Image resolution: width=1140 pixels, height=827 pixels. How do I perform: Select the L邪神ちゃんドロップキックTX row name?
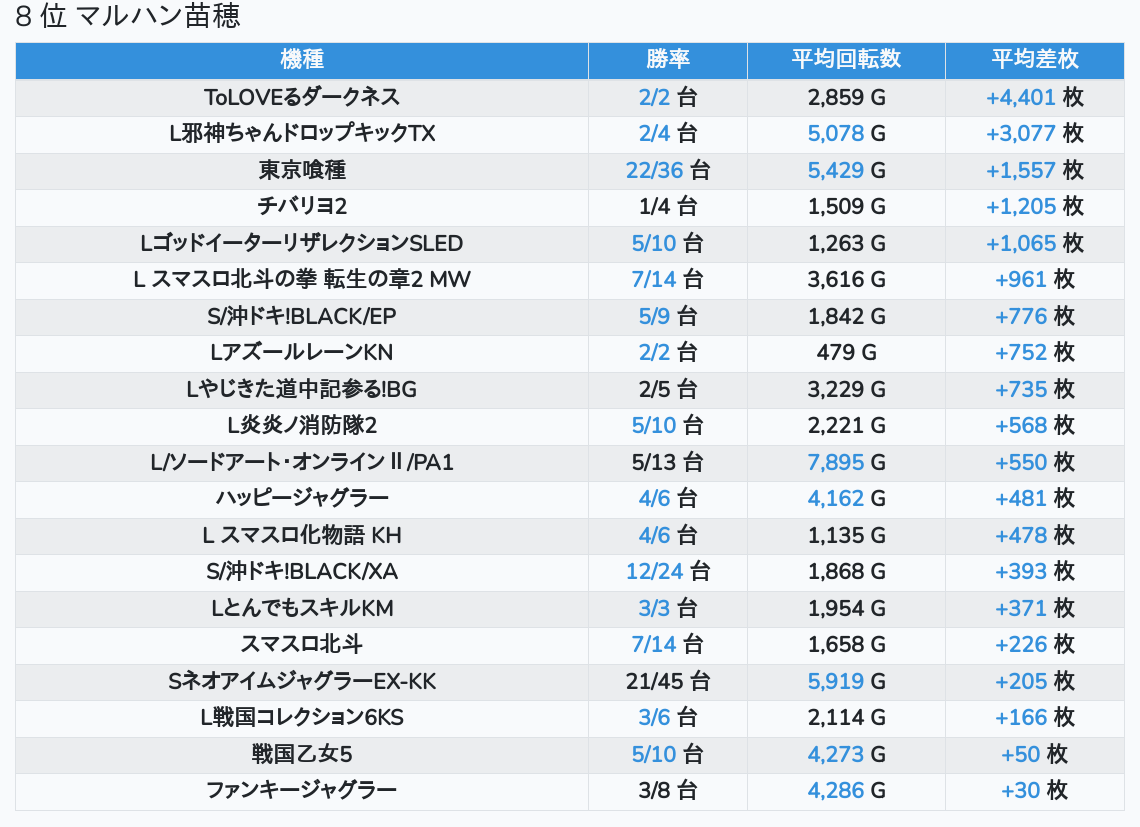(302, 134)
